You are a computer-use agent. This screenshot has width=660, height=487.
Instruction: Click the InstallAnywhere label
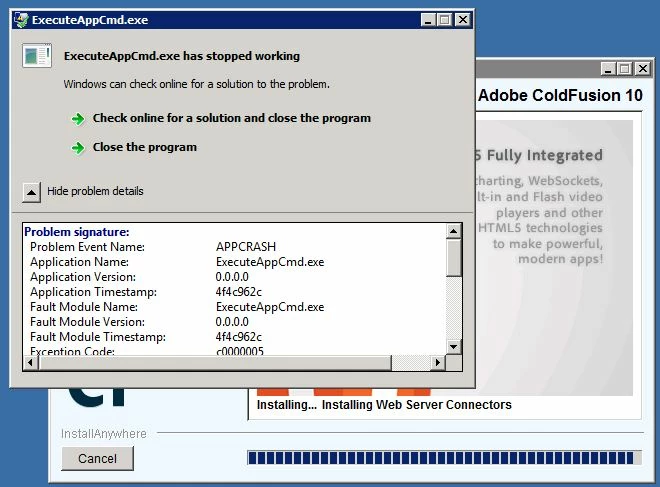click(104, 434)
